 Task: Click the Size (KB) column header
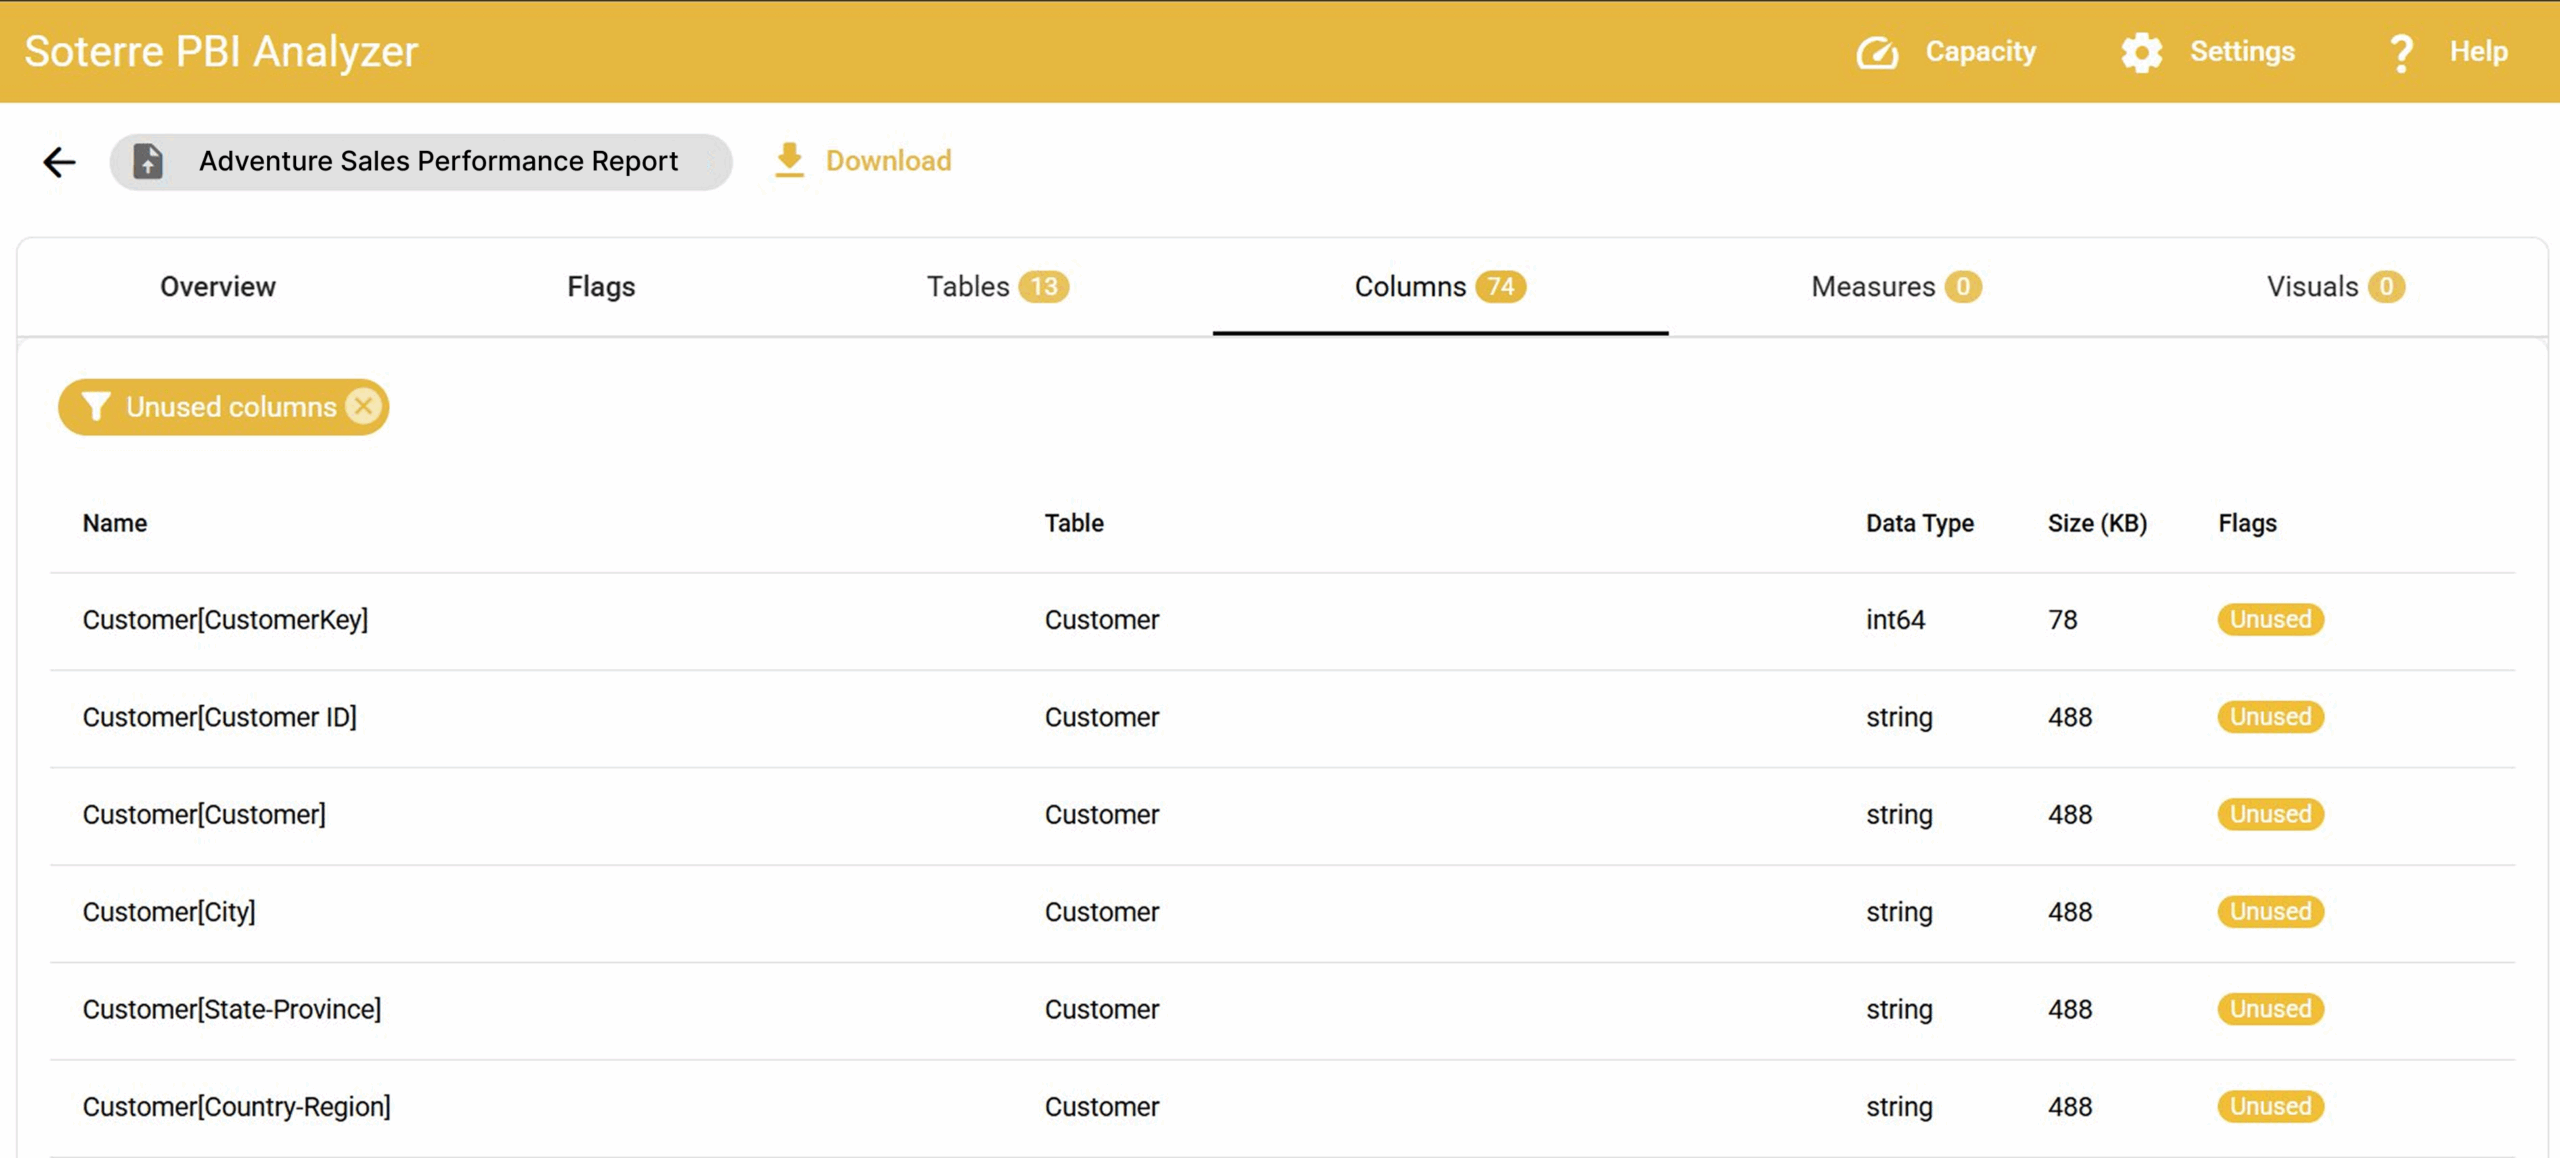(2095, 522)
